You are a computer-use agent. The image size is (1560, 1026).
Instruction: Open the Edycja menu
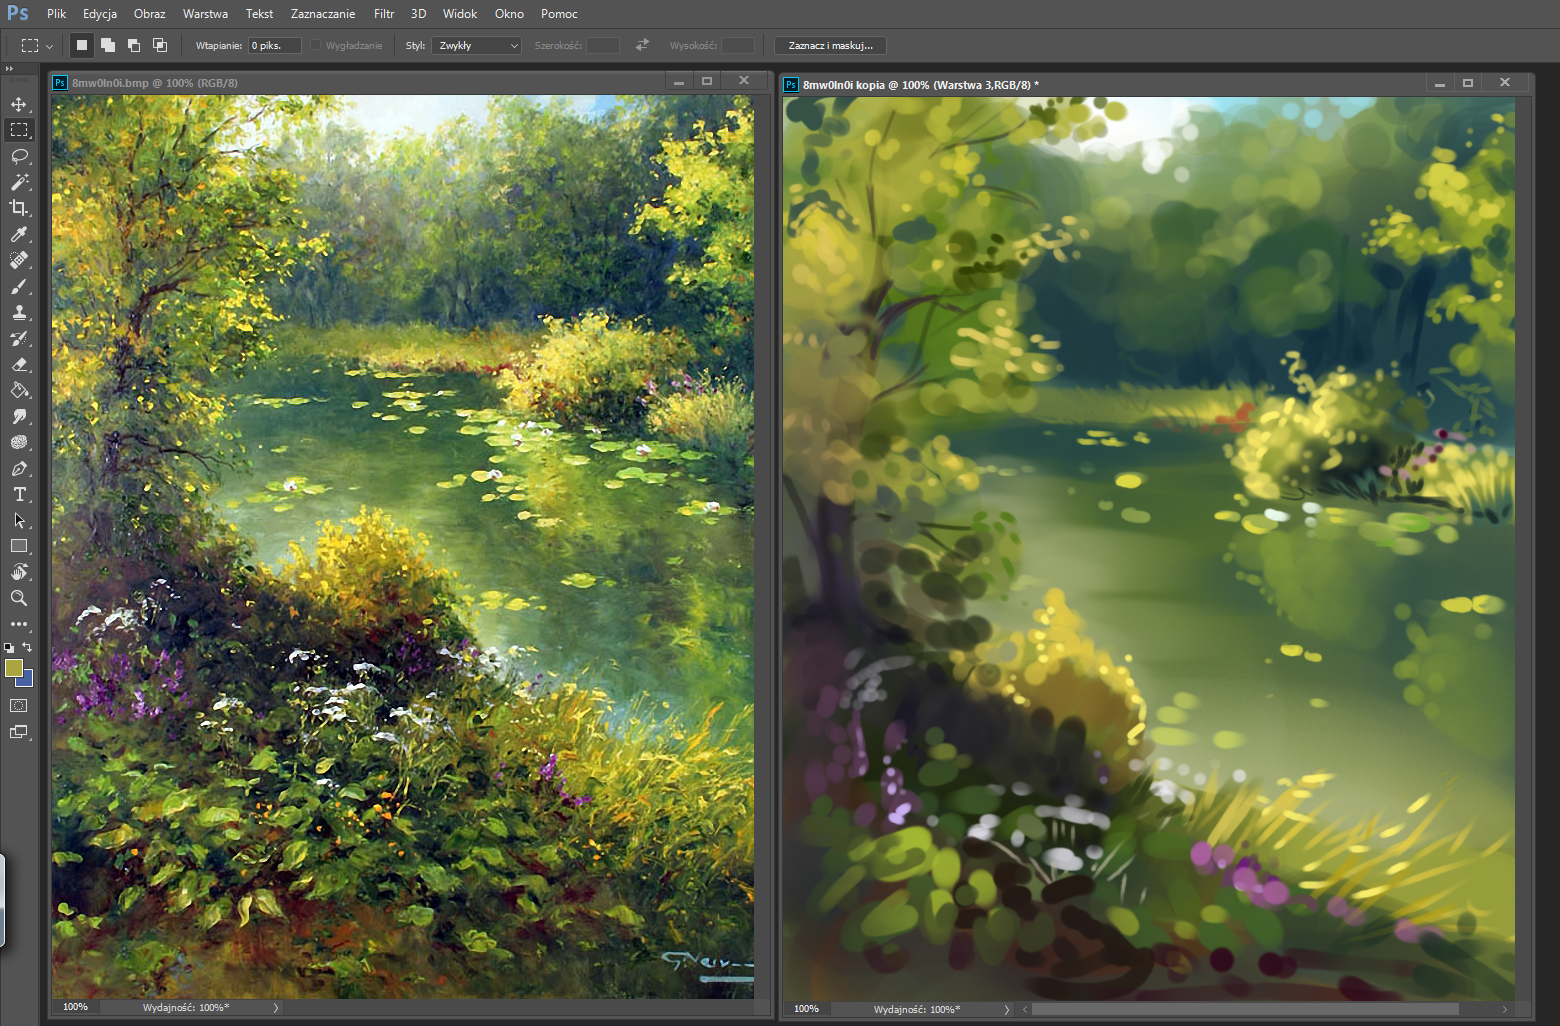(100, 14)
